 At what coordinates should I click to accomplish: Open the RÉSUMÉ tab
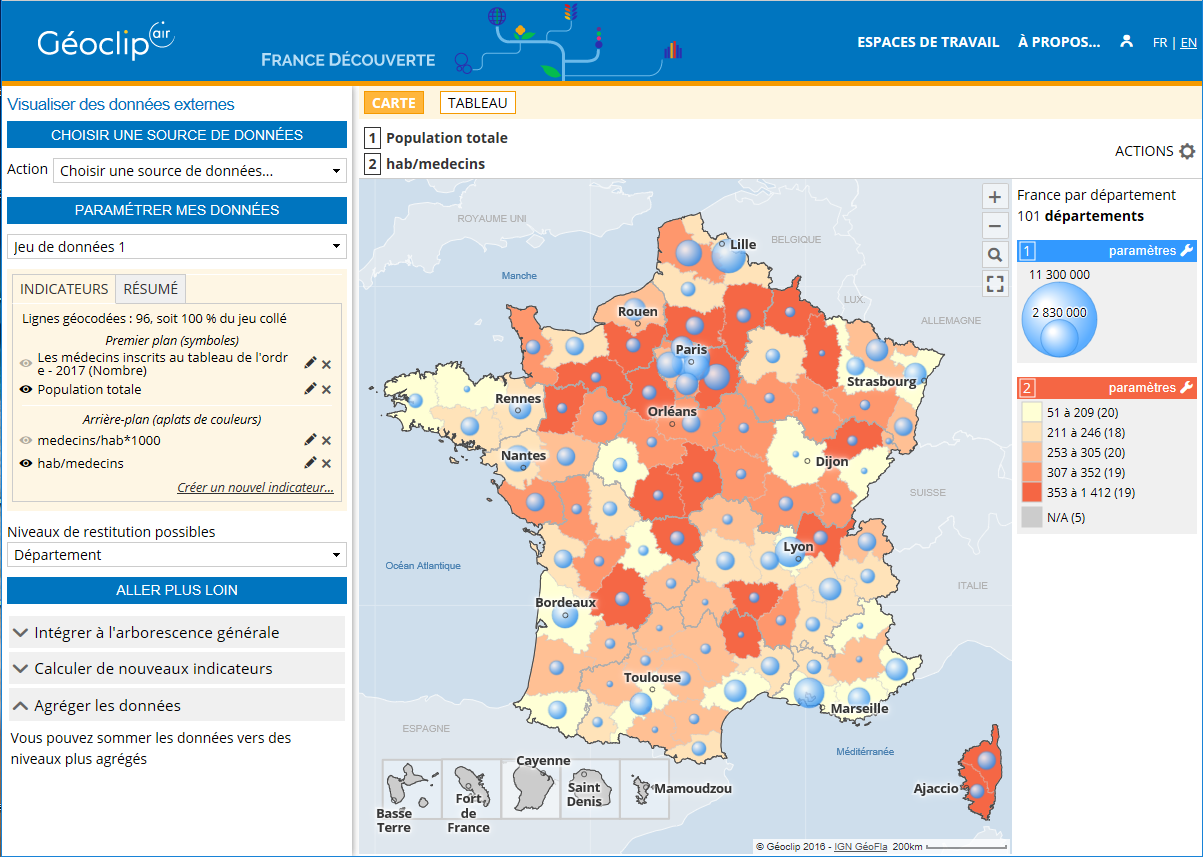150,289
